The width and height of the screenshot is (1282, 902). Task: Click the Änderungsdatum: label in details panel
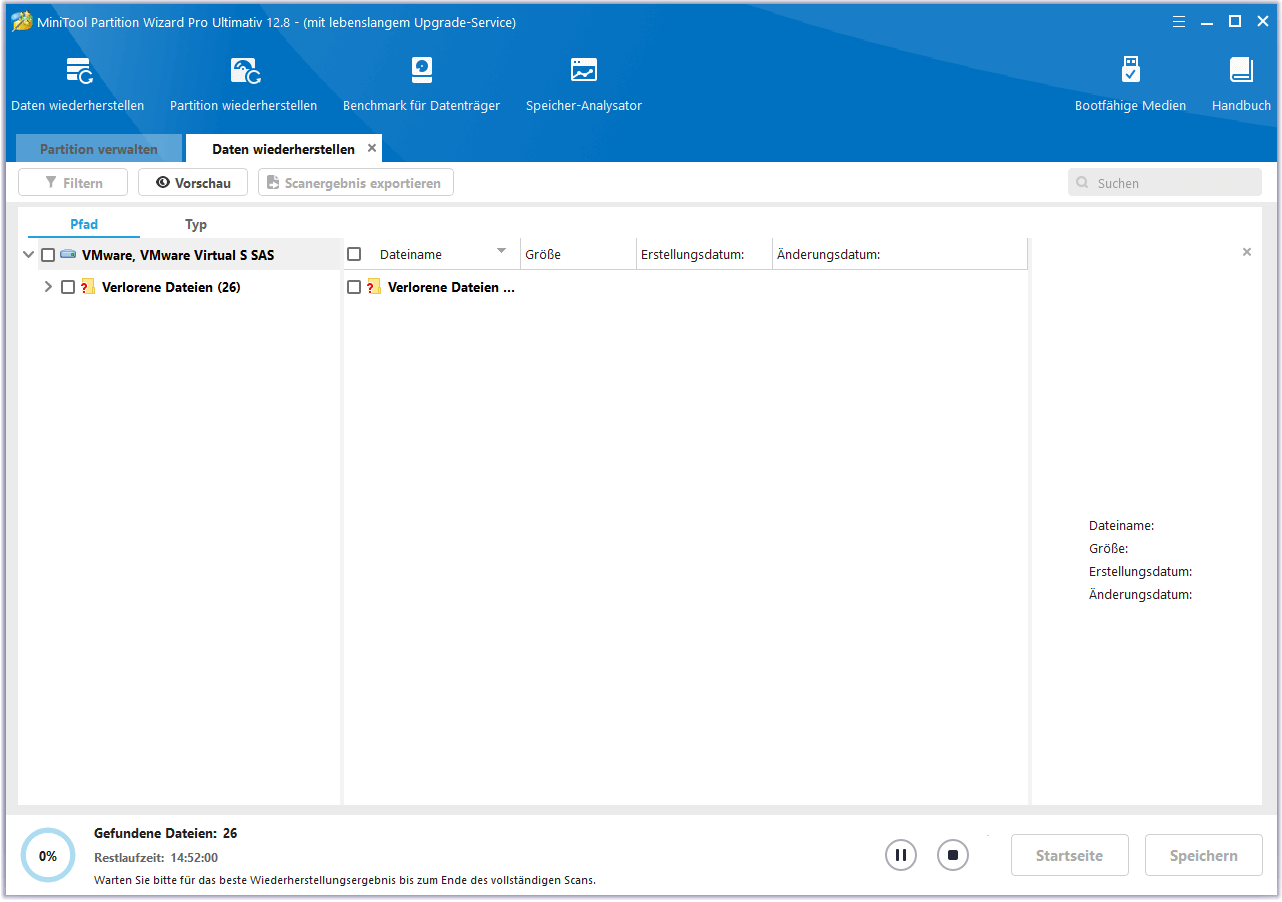[x=1140, y=595]
